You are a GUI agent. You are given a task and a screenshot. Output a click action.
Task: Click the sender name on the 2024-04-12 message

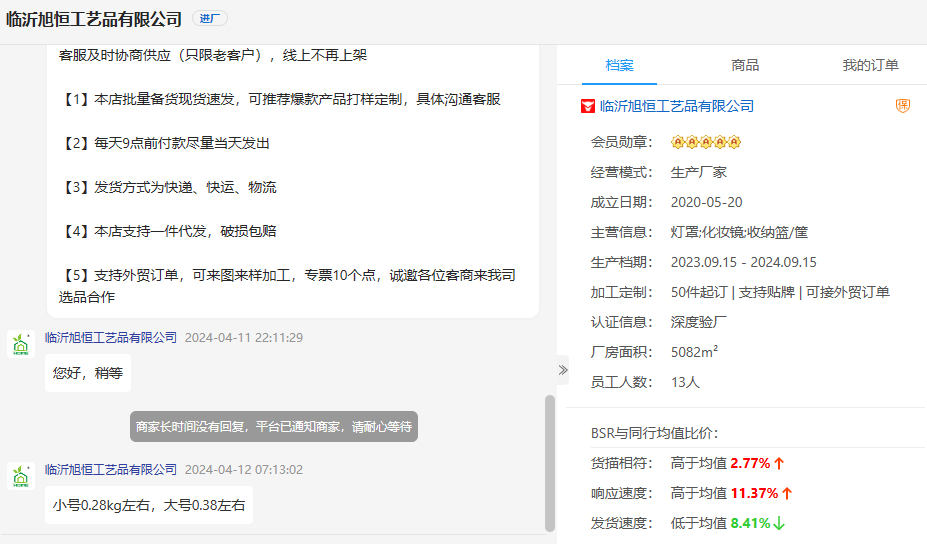tap(110, 470)
